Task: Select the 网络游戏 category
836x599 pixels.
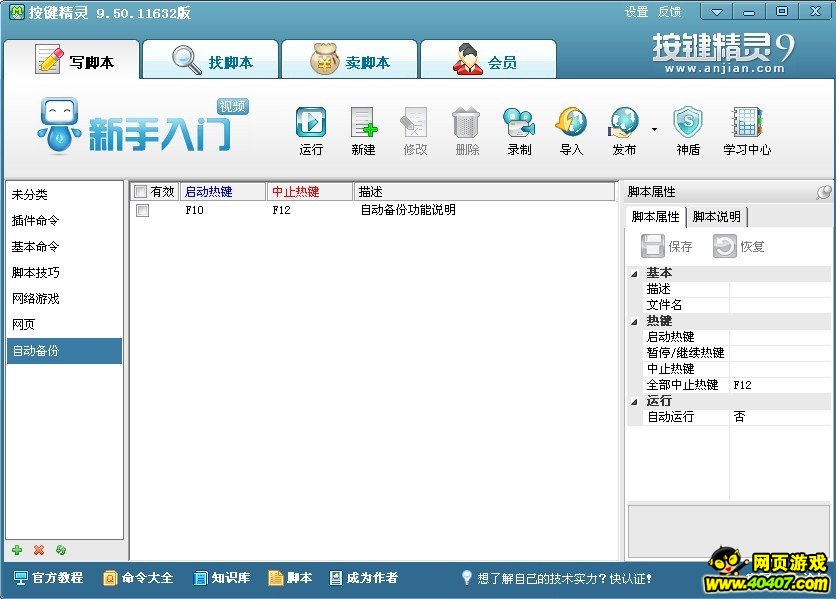Action: click(64, 299)
